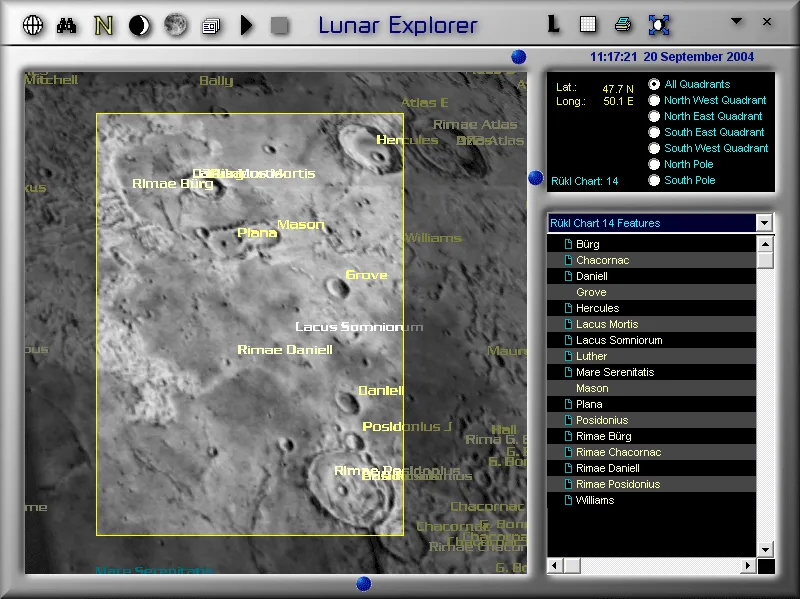Click the blue sphere below the map
Image resolution: width=800 pixels, height=599 pixels.
[363, 583]
